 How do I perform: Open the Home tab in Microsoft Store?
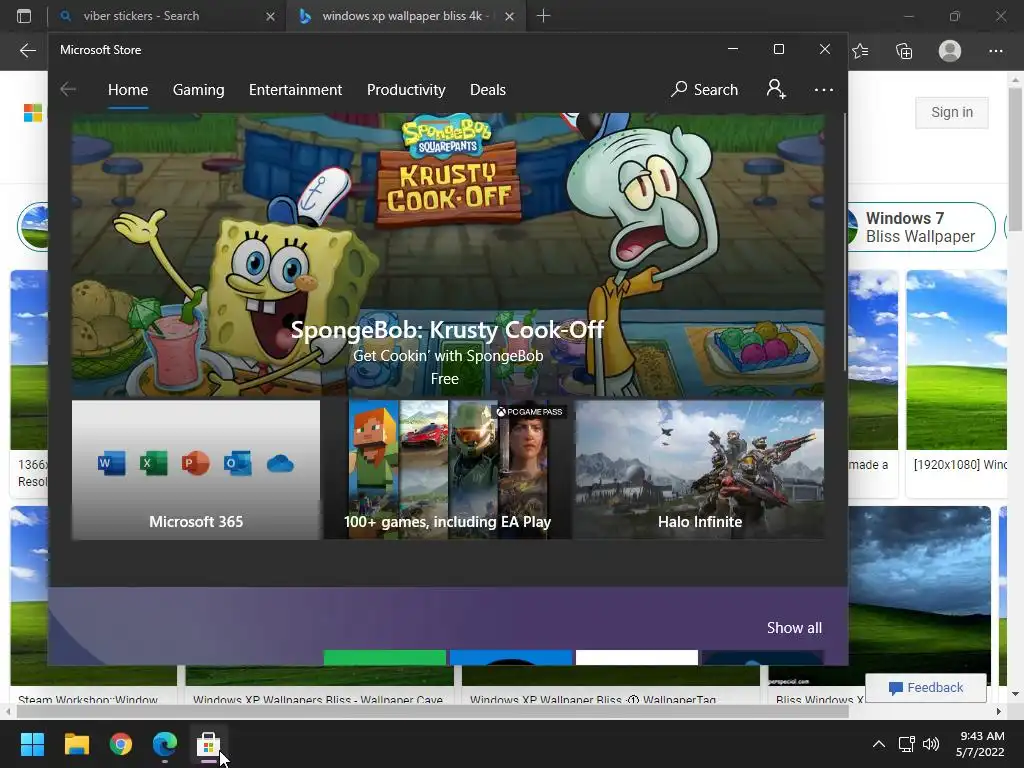point(128,89)
